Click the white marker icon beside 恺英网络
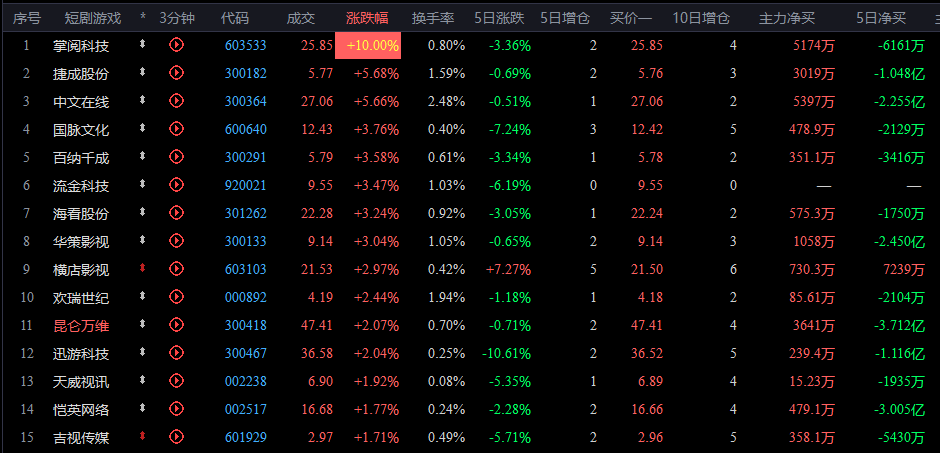940x453 pixels. [x=142, y=407]
